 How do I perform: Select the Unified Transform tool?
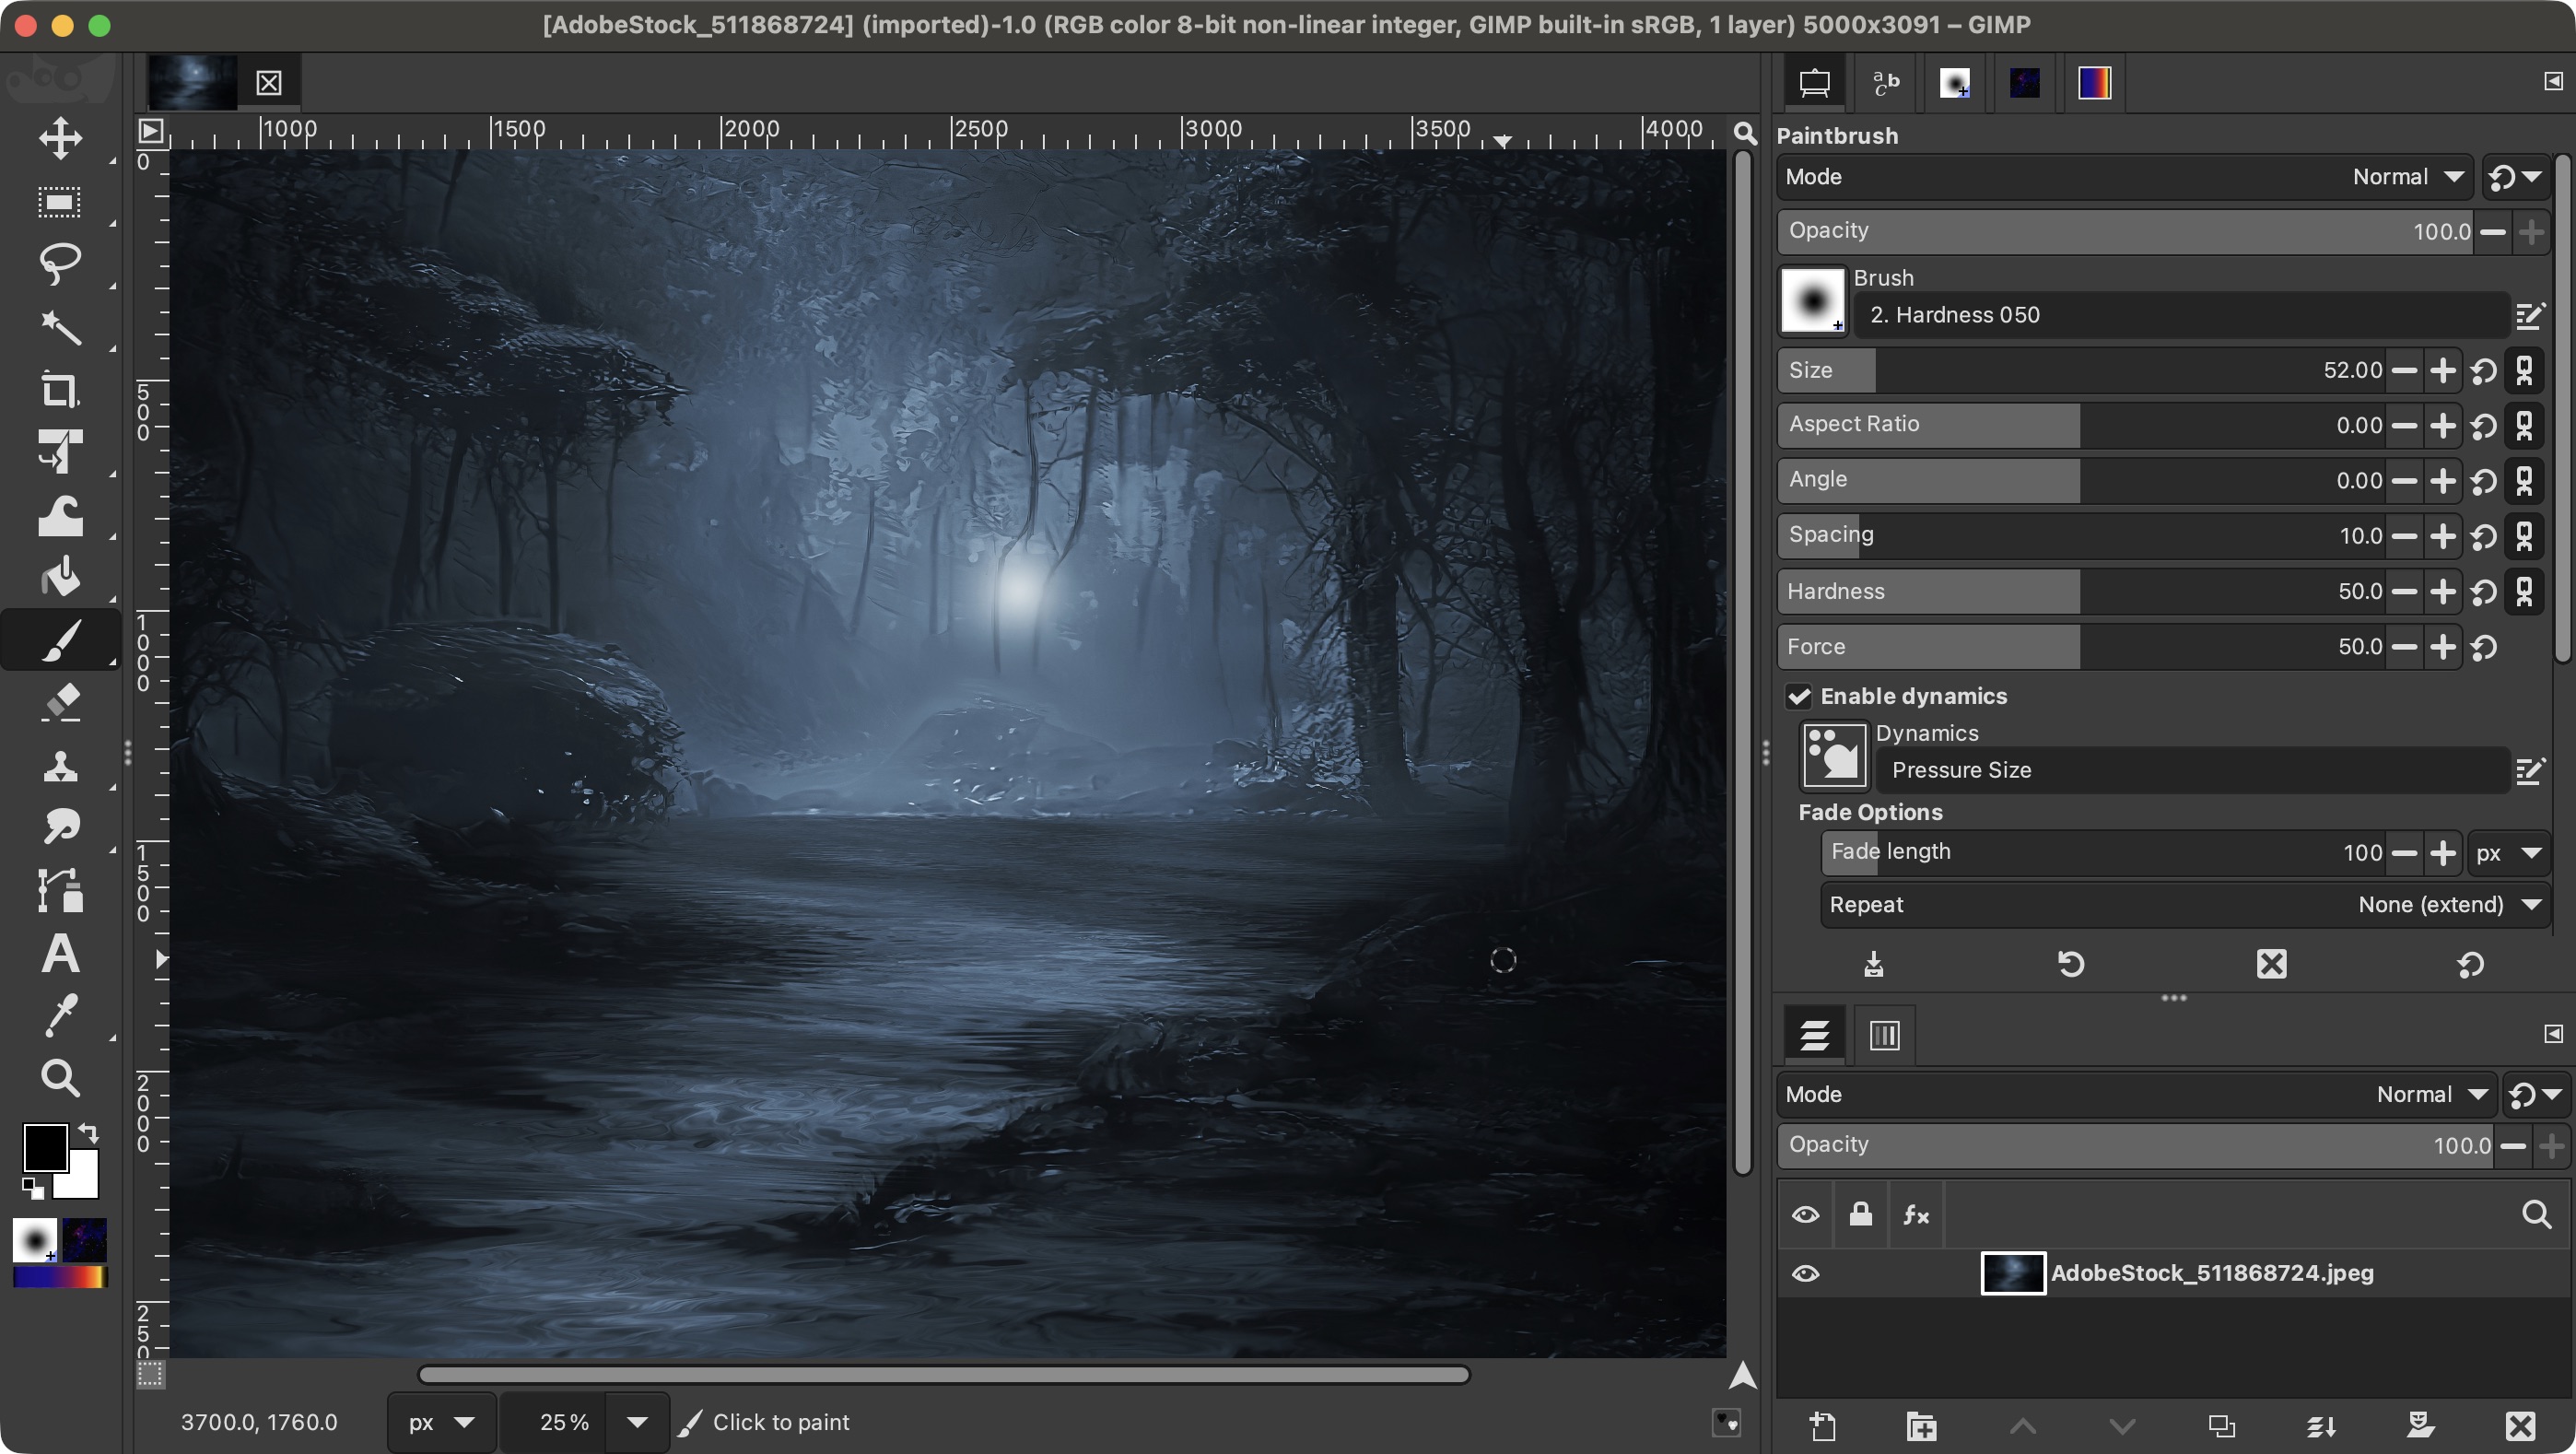(60, 452)
